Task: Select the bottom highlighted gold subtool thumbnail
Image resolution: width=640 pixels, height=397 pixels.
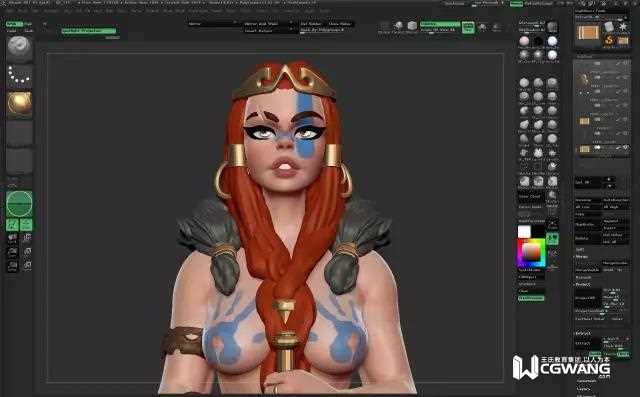Action: (x=584, y=149)
